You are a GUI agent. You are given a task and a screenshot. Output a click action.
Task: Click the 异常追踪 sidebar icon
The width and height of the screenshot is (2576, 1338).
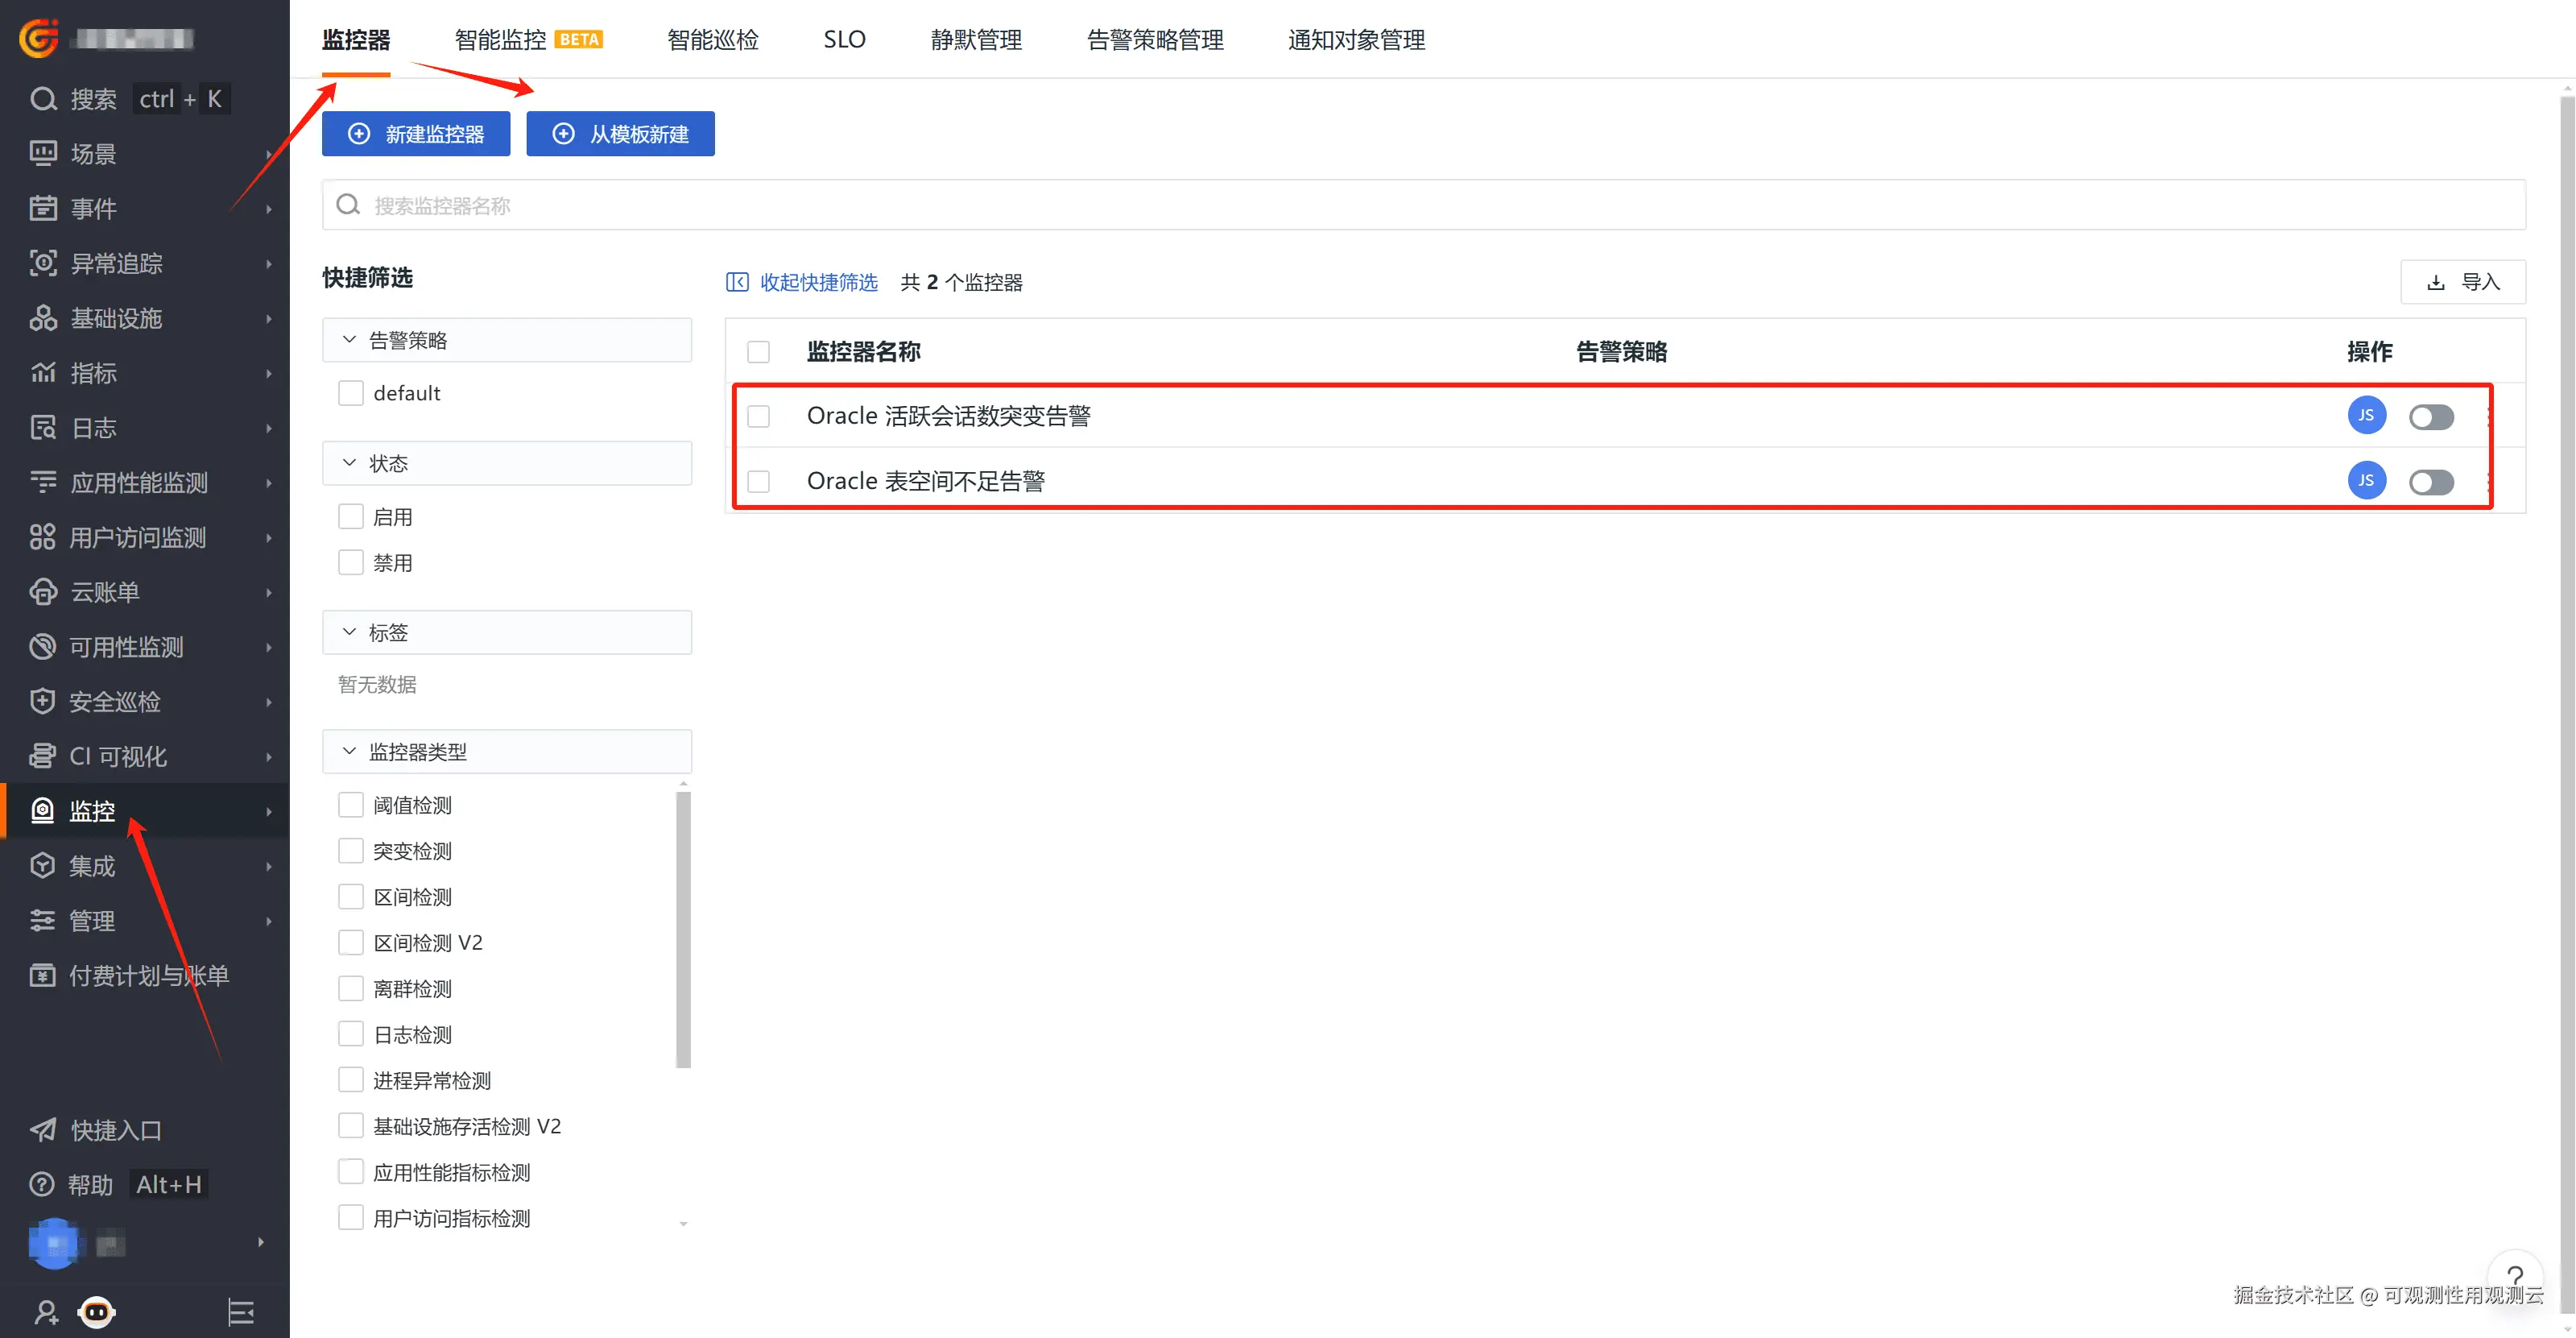(x=42, y=263)
